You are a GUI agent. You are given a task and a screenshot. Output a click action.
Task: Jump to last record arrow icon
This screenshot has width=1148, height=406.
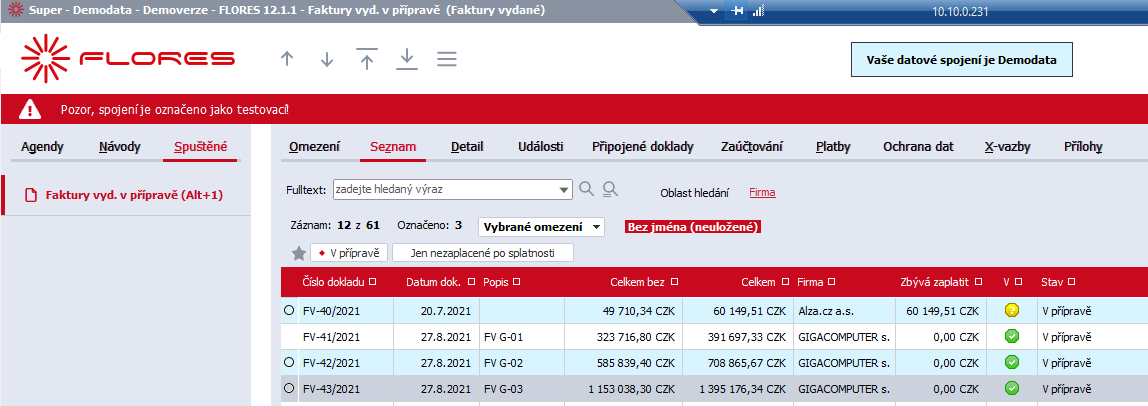pos(406,59)
